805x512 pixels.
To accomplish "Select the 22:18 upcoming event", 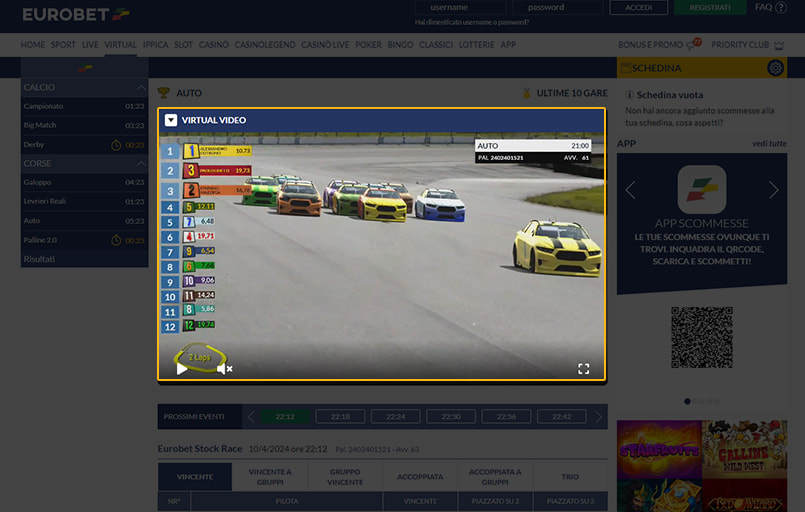I will 340,416.
